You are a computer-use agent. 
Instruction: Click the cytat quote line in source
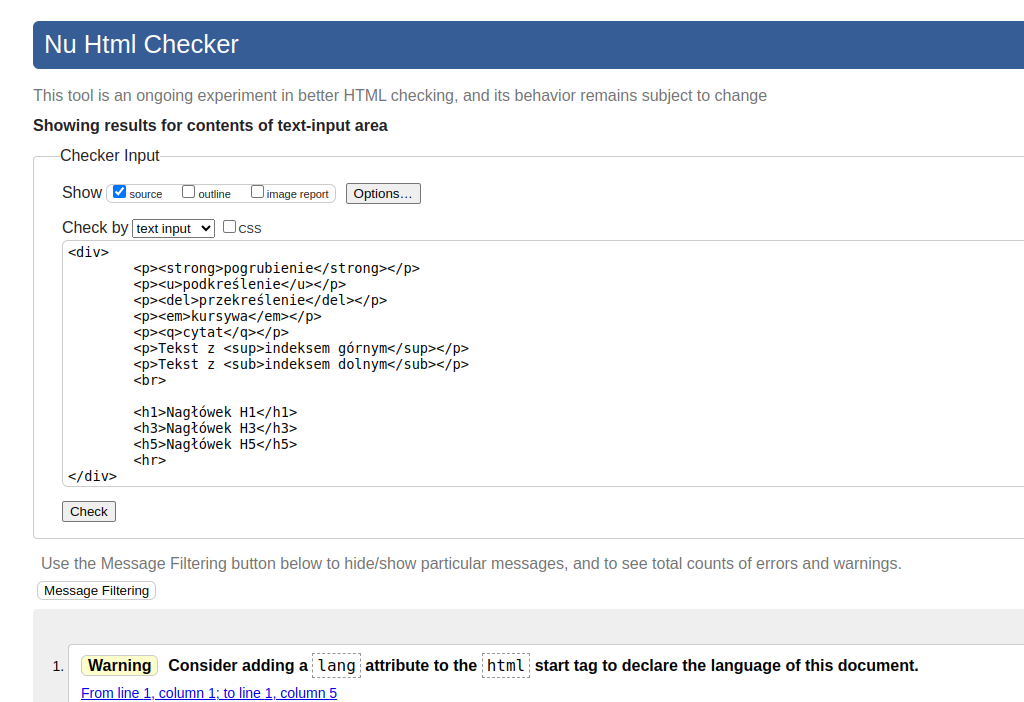tap(211, 332)
